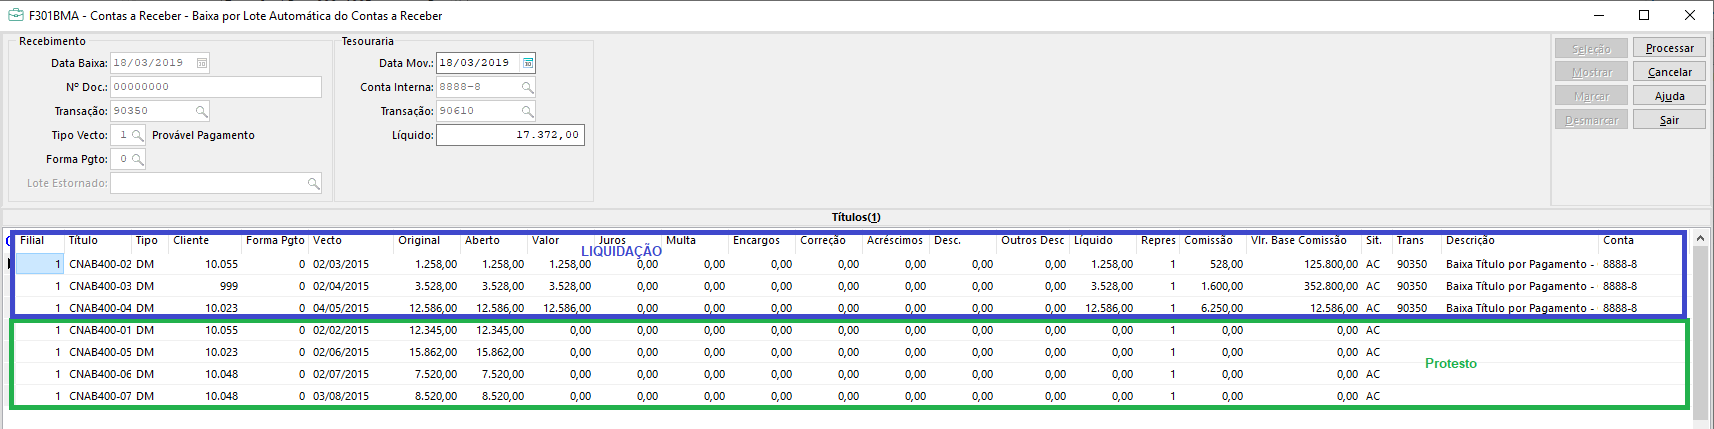The image size is (1714, 429).
Task: Click search icon in Lote Estornado field
Action: point(313,183)
